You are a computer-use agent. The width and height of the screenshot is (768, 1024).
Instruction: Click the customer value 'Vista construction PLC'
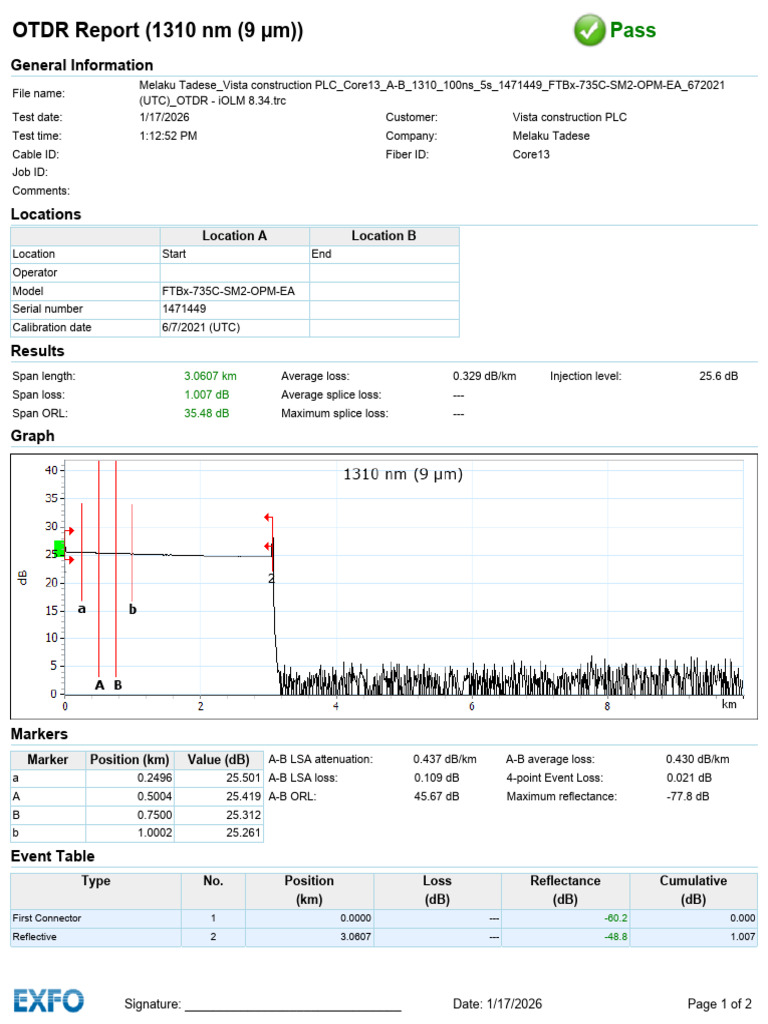click(569, 118)
